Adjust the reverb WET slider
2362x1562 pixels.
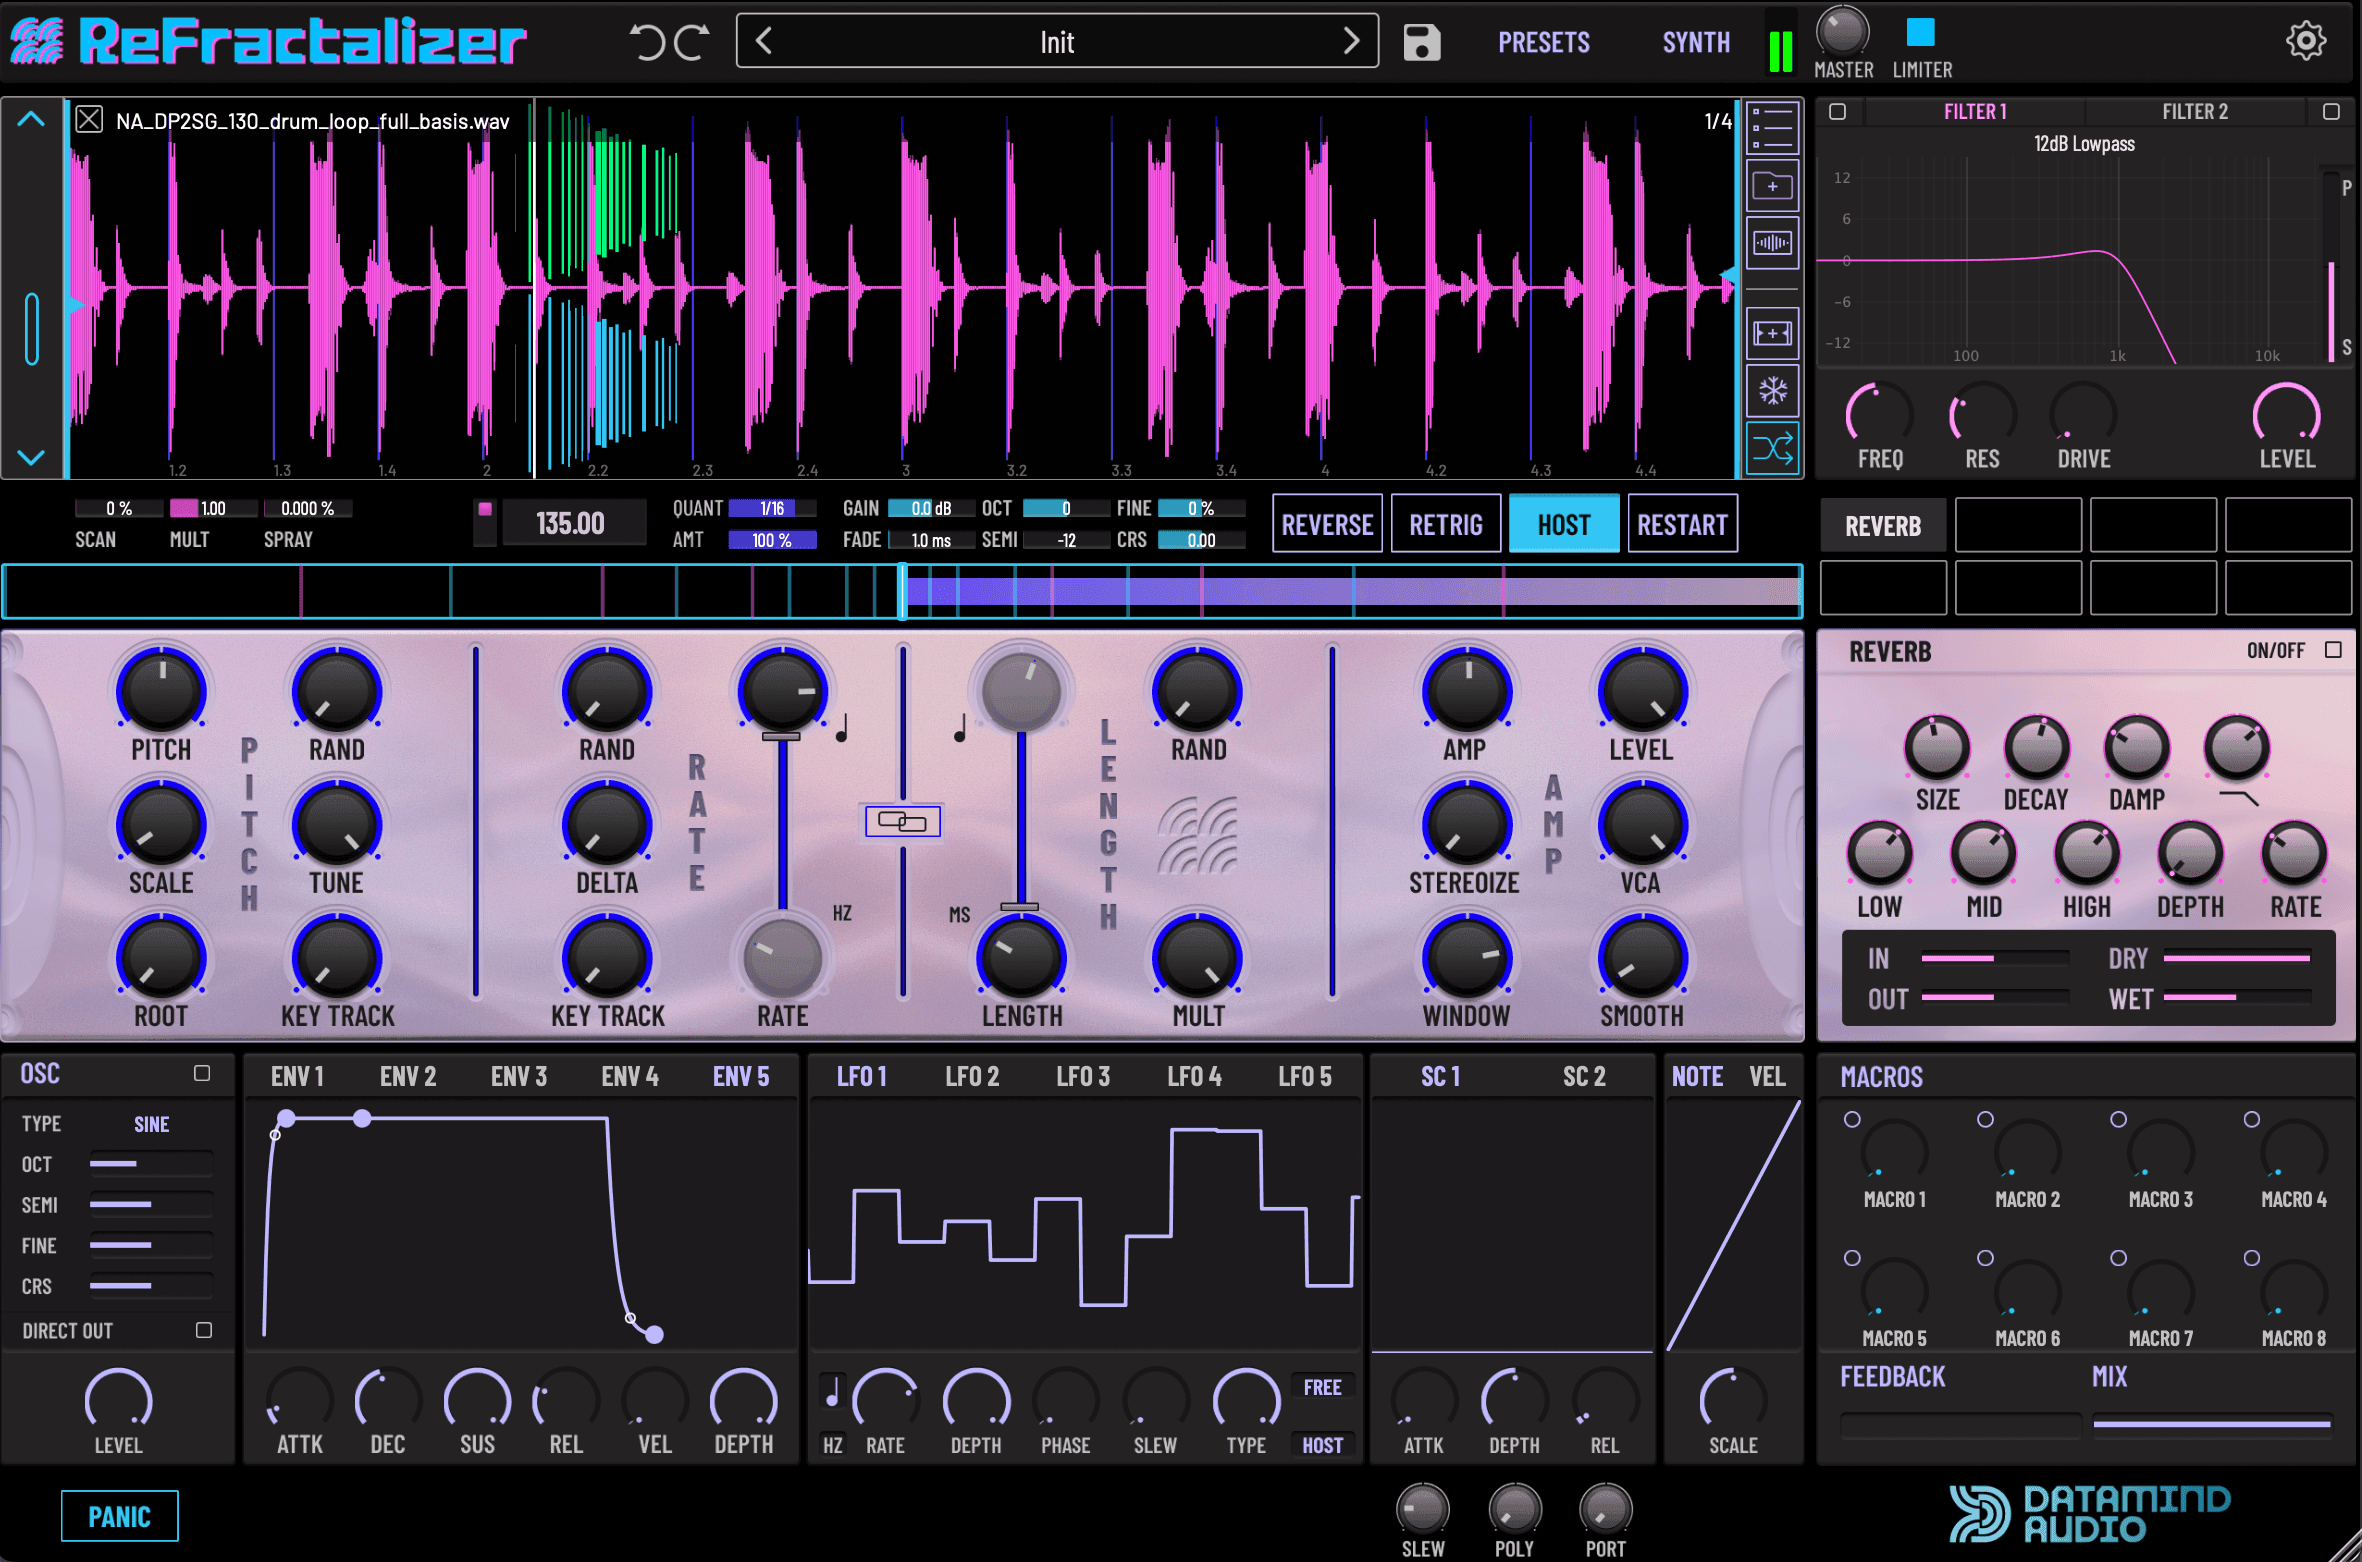(2237, 997)
